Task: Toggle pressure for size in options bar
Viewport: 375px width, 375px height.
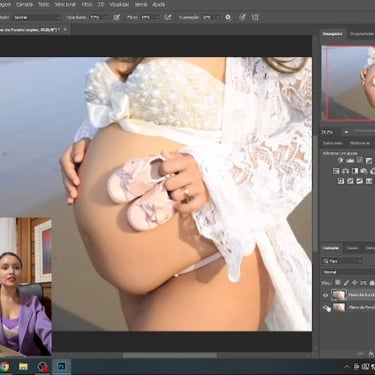Action: click(243, 17)
